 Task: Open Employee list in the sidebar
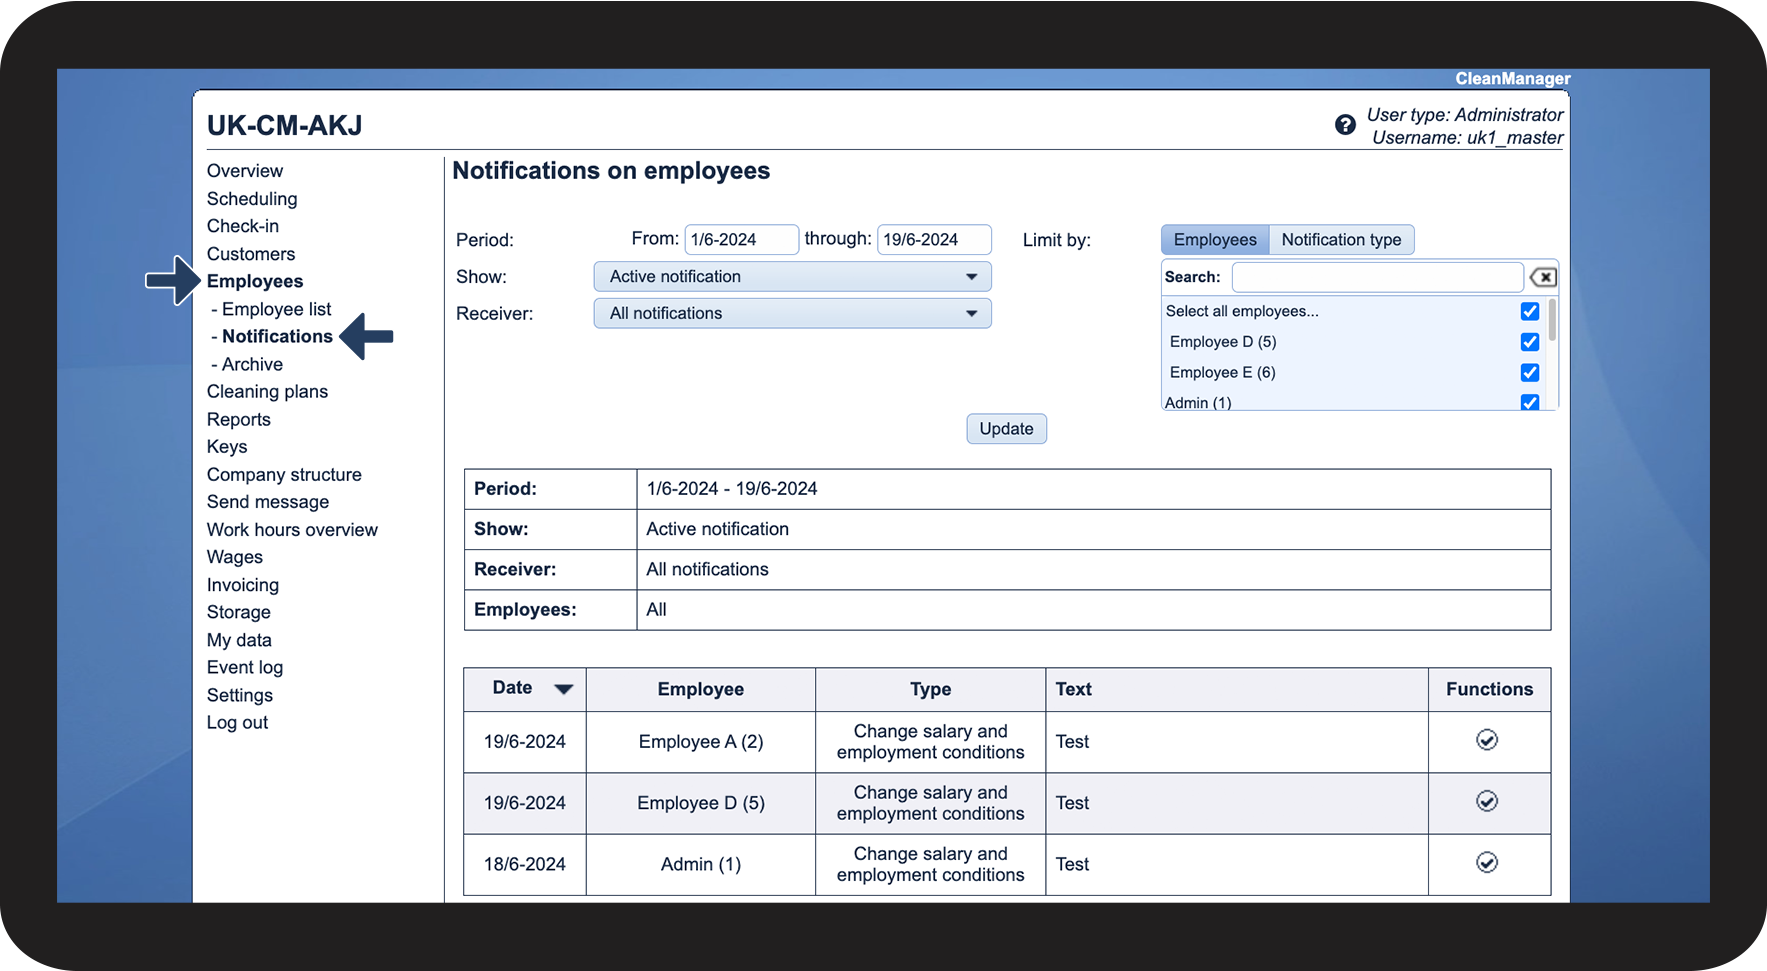click(276, 309)
